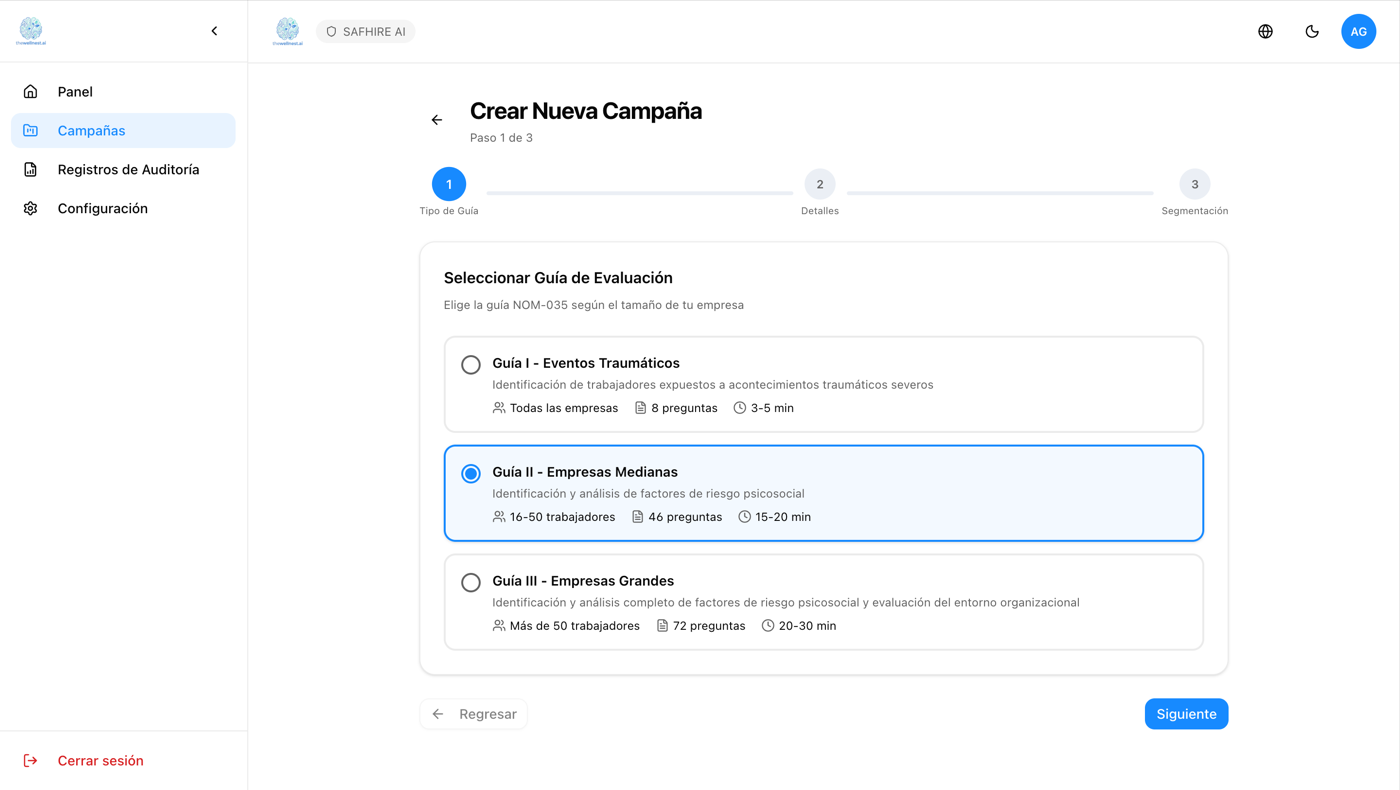Select Guía I - Eventos Traumáticos radio button

pos(471,365)
